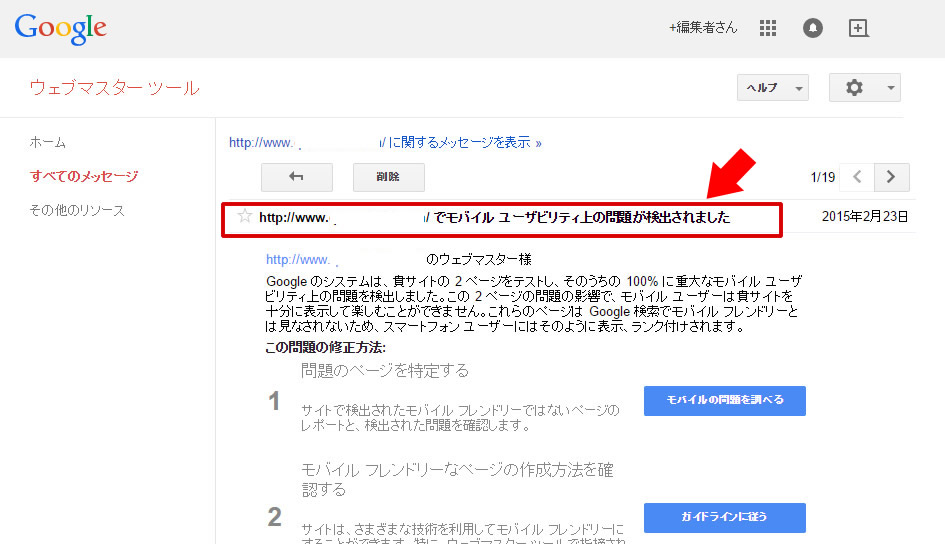Click the date 2015年2月23日
Image resolution: width=945 pixels, height=544 pixels.
865,217
